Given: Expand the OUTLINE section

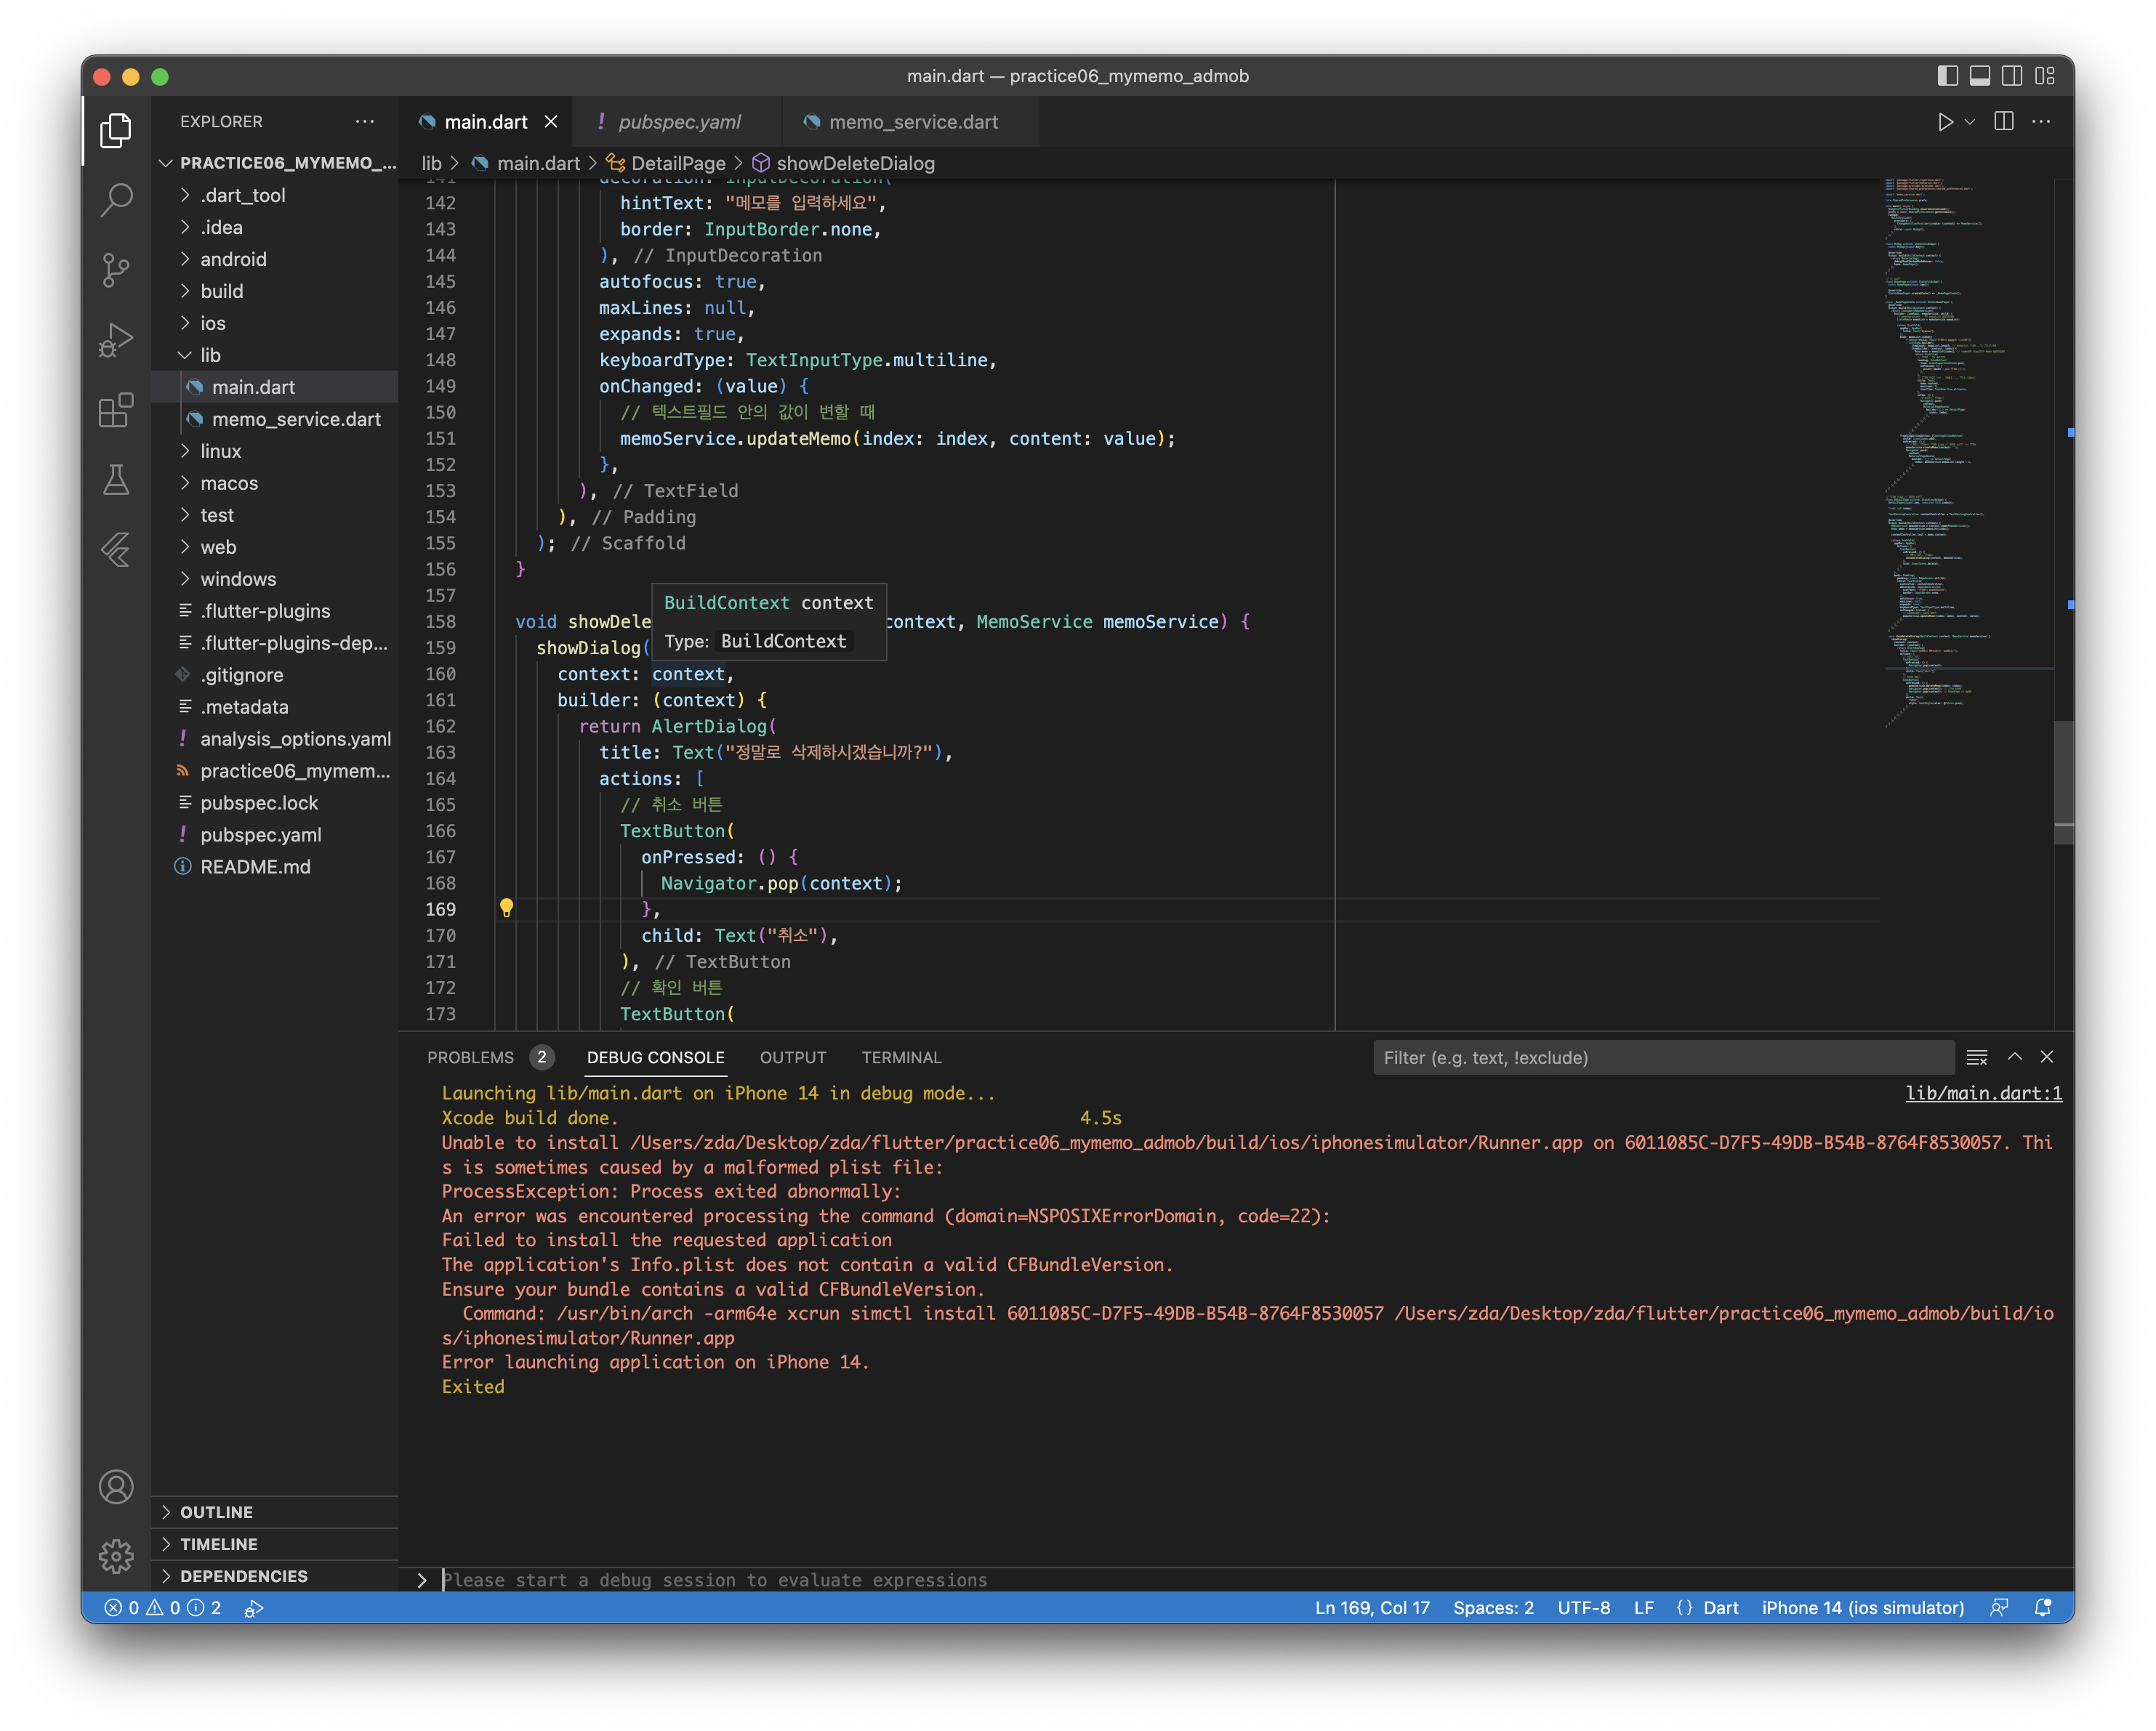Looking at the screenshot, I should (x=275, y=1512).
